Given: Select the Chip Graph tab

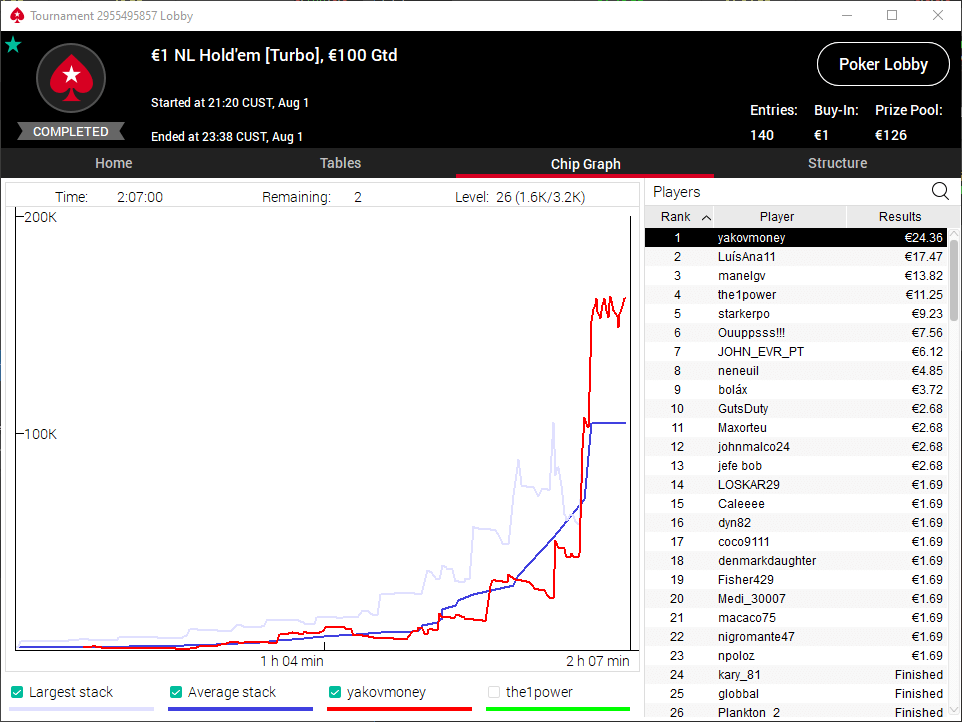Looking at the screenshot, I should tap(585, 164).
